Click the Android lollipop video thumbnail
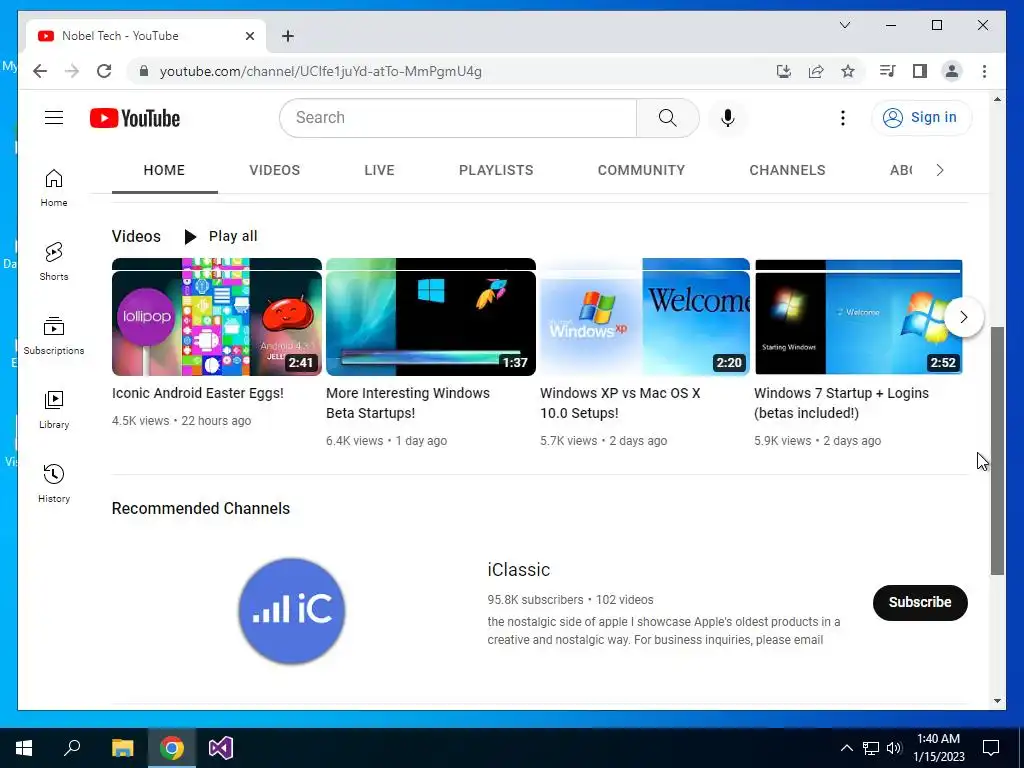 (x=217, y=317)
